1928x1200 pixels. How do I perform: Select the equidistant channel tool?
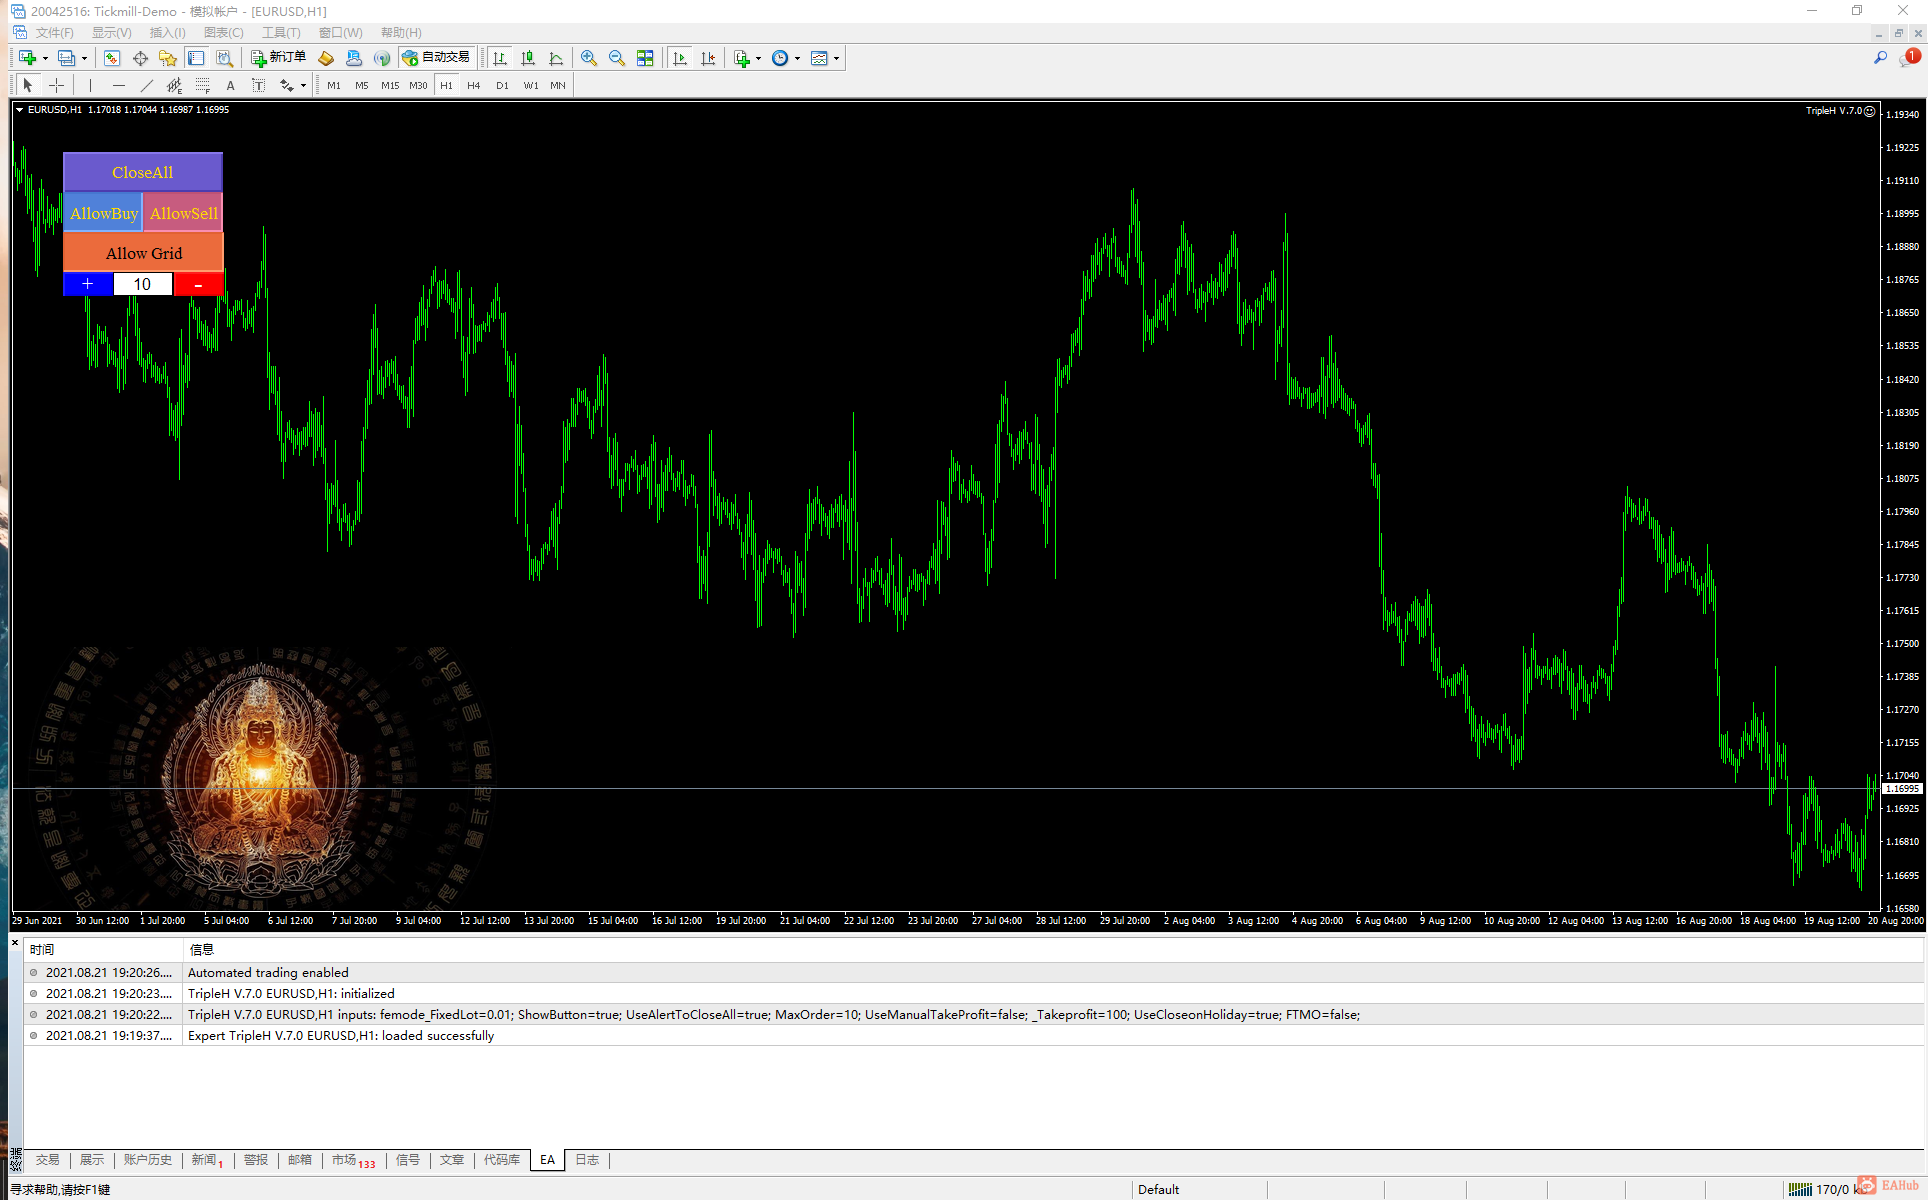click(x=175, y=85)
